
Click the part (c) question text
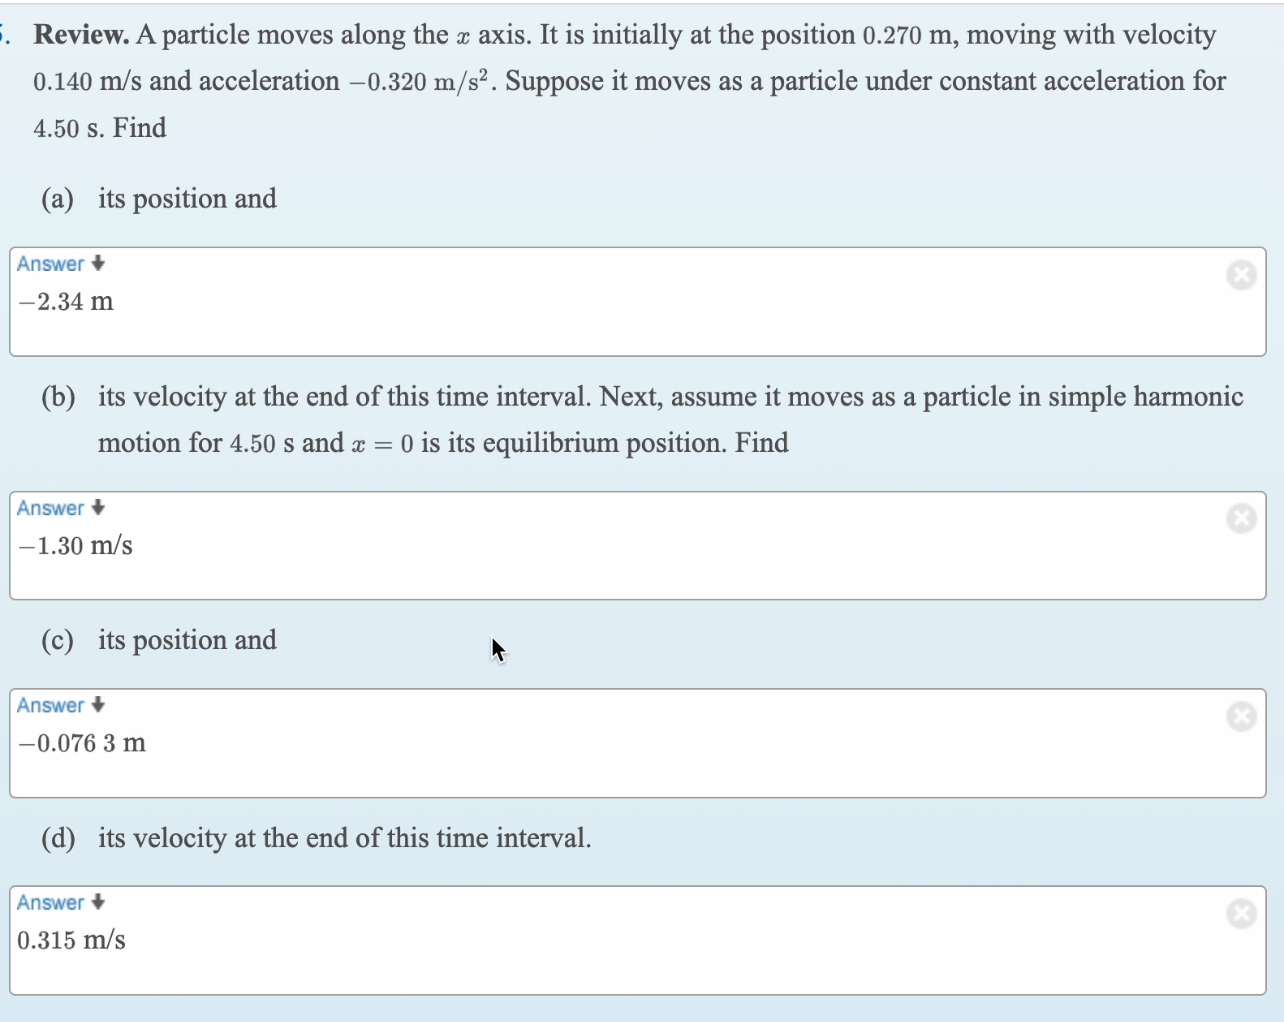pos(187,640)
